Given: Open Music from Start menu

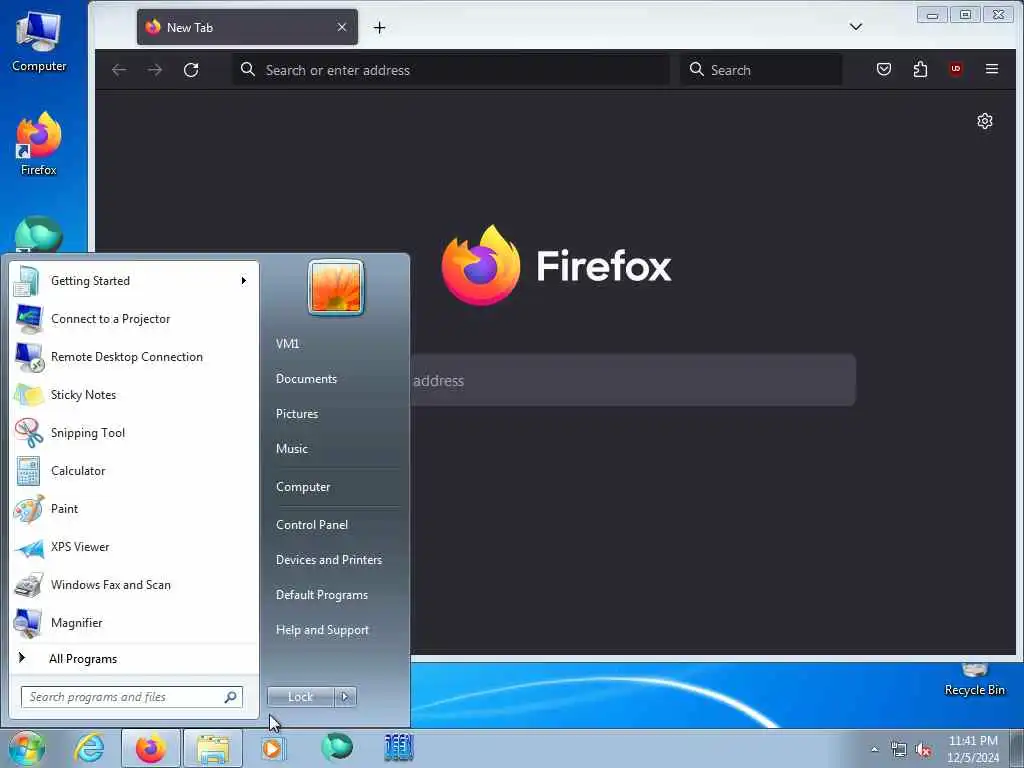Looking at the screenshot, I should pos(292,449).
